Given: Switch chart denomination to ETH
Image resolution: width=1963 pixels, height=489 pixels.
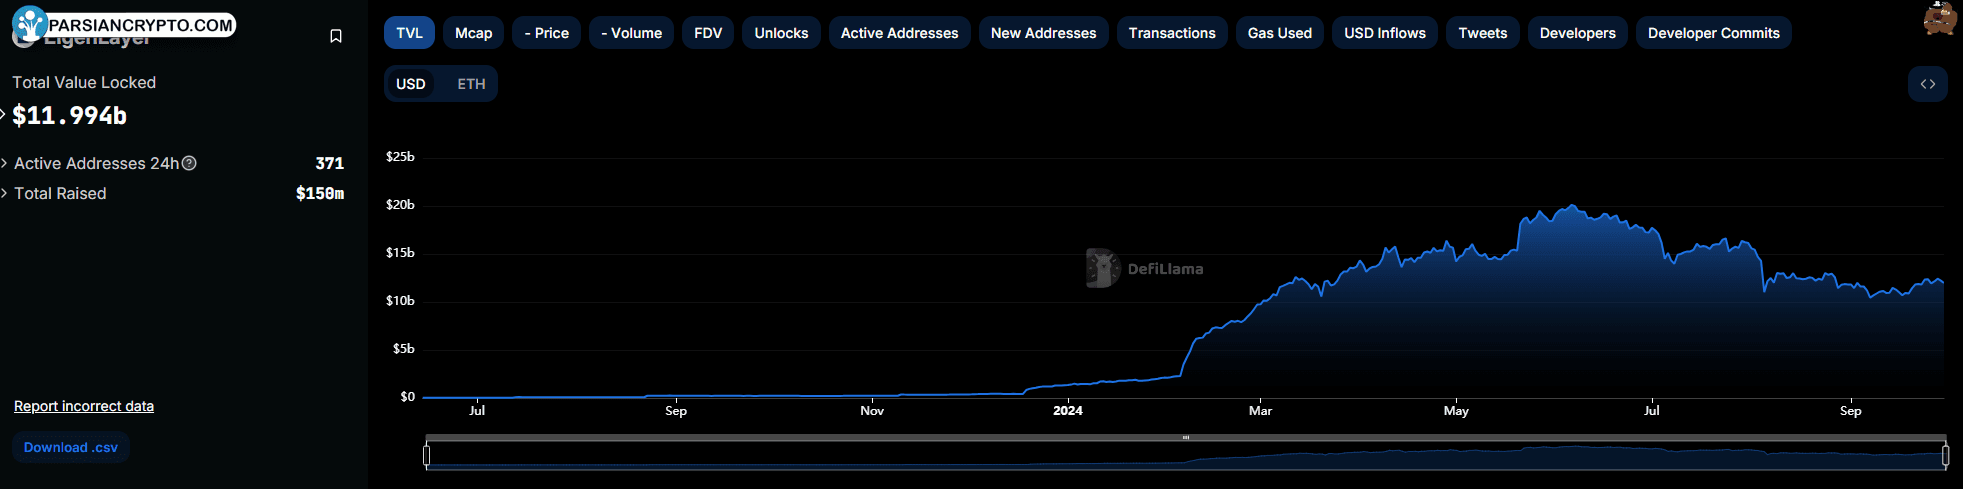Looking at the screenshot, I should 472,84.
